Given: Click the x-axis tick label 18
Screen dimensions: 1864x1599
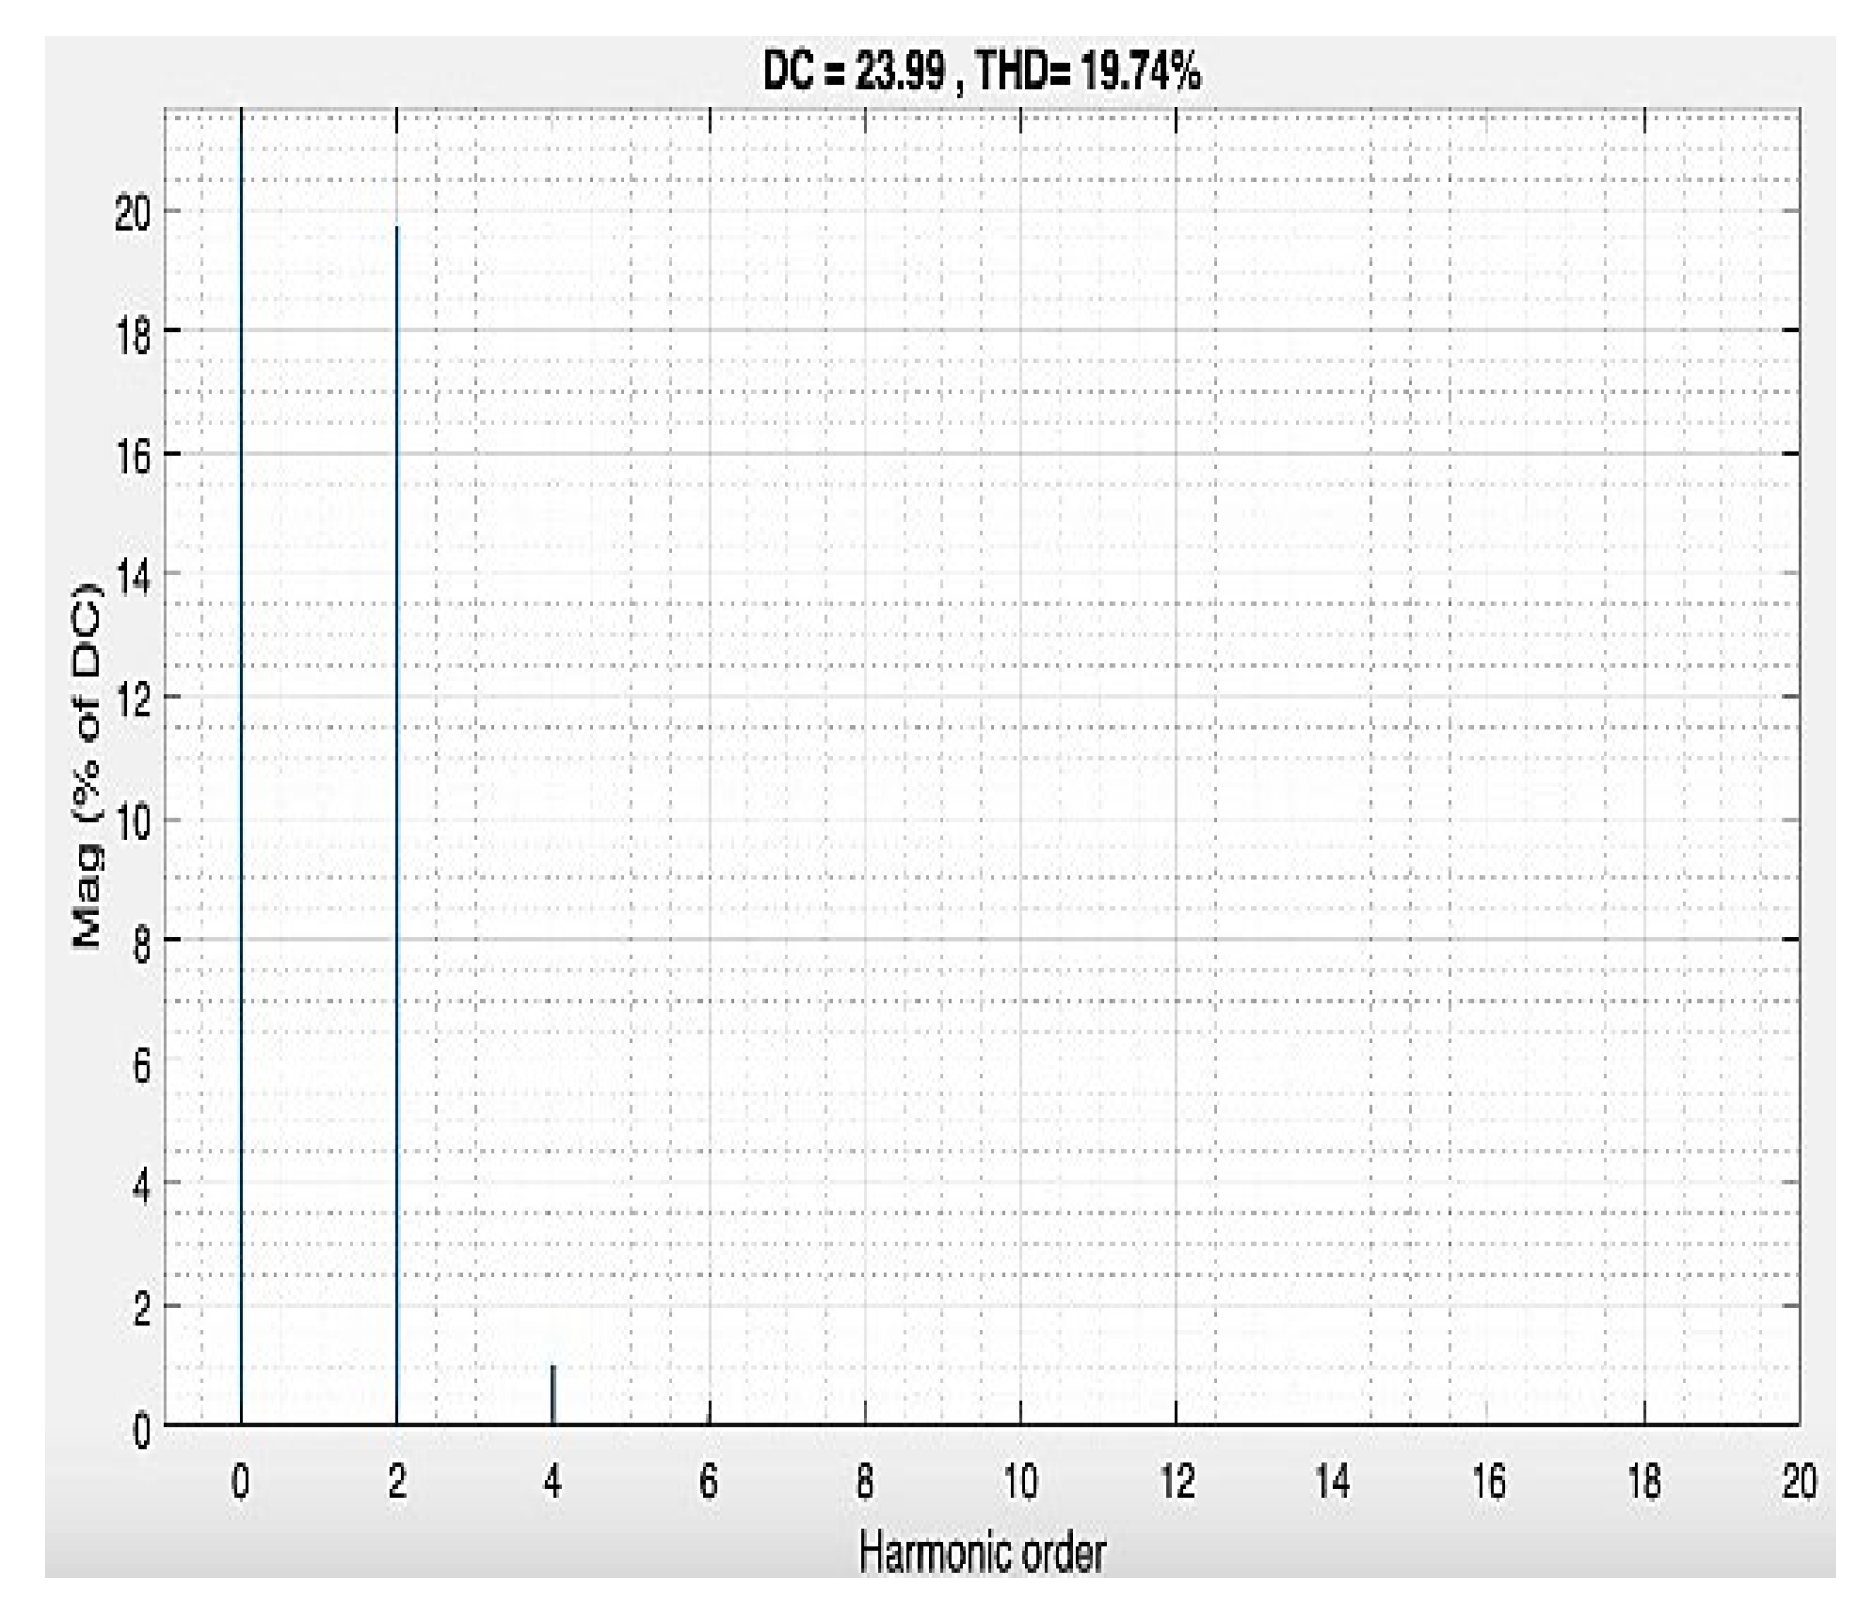Looking at the screenshot, I should [x=1644, y=1481].
